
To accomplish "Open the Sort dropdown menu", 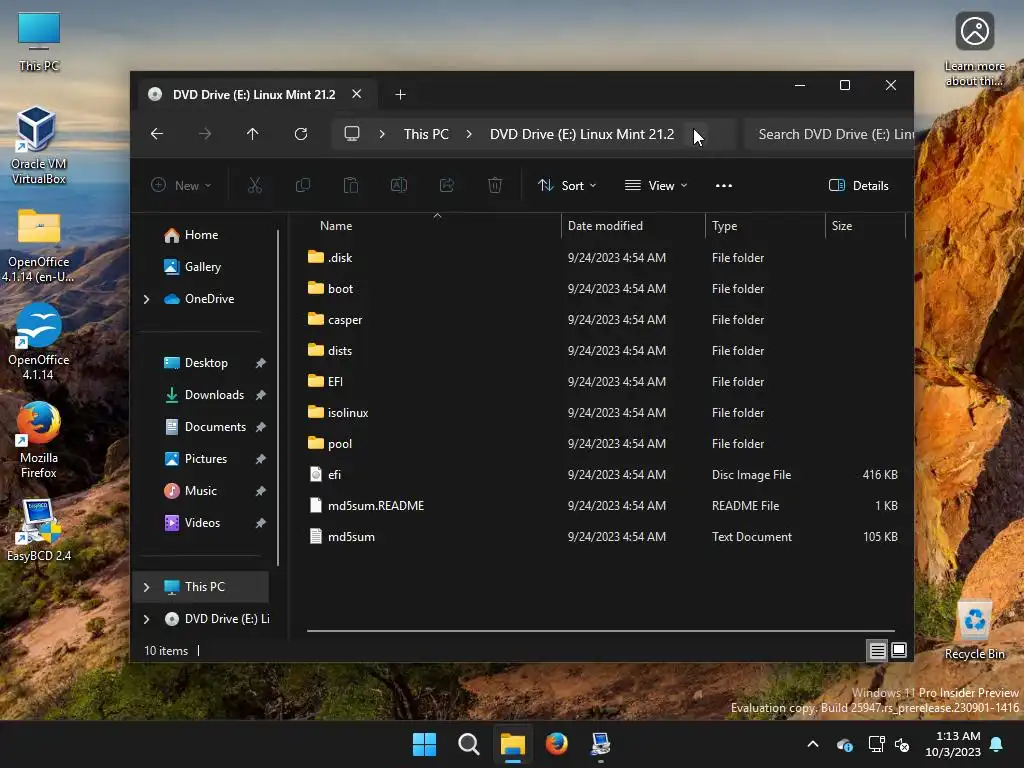I will pos(567,185).
